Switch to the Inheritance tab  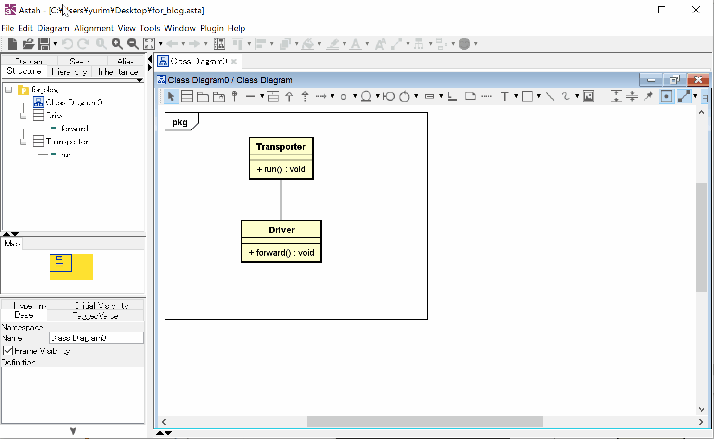tap(118, 72)
